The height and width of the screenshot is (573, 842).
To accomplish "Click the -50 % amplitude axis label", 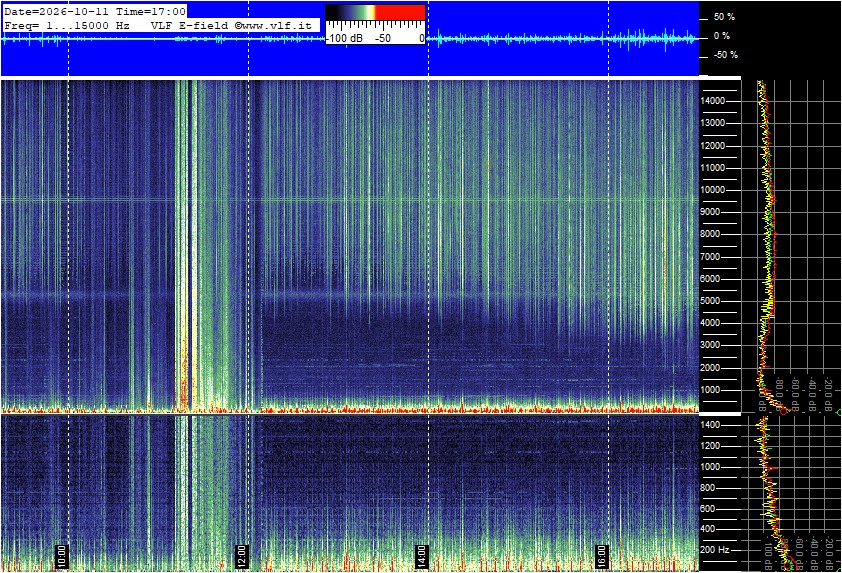I will pos(725,55).
